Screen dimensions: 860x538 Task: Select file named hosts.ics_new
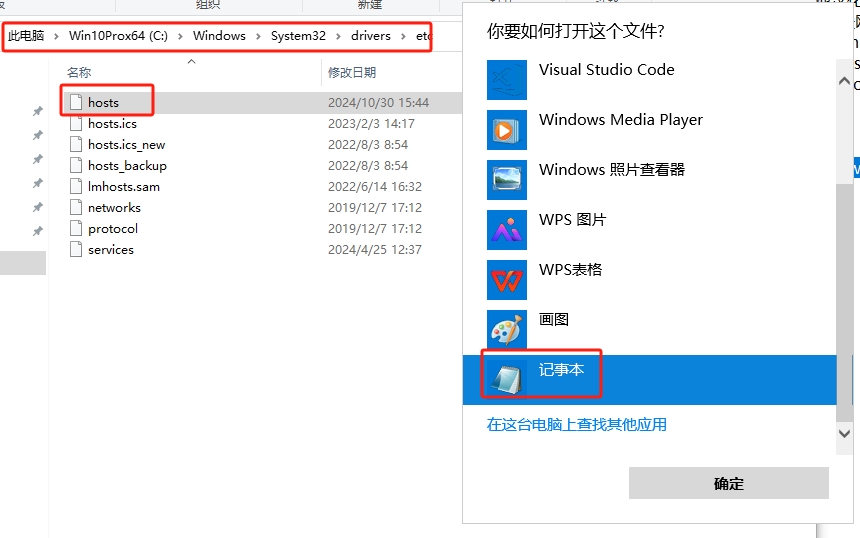pos(127,145)
